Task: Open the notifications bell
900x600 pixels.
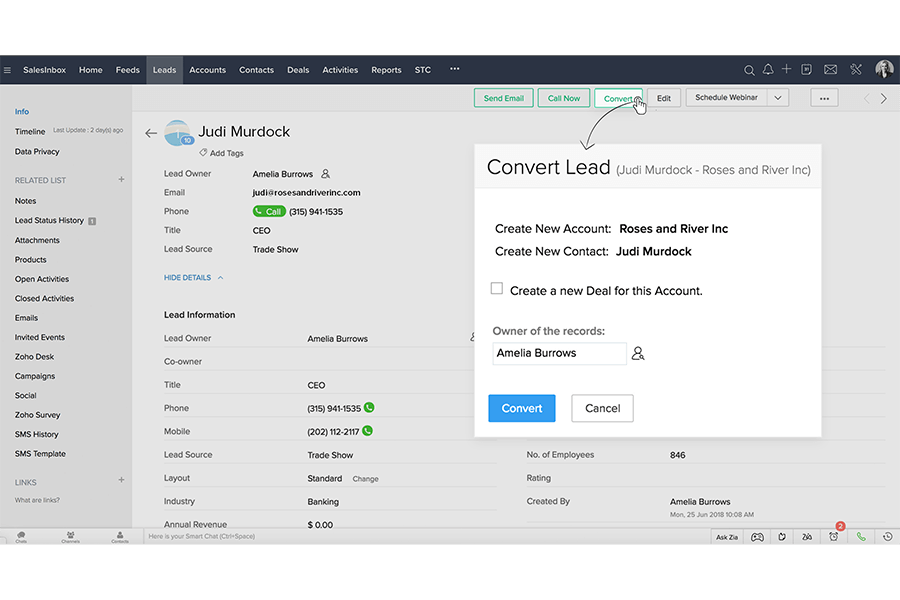Action: pyautogui.click(x=768, y=70)
